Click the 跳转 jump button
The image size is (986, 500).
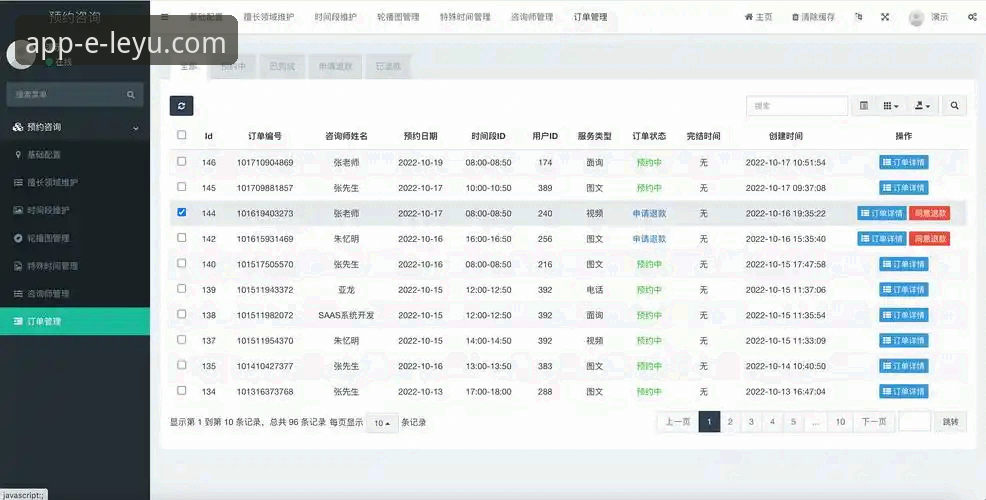tap(950, 421)
